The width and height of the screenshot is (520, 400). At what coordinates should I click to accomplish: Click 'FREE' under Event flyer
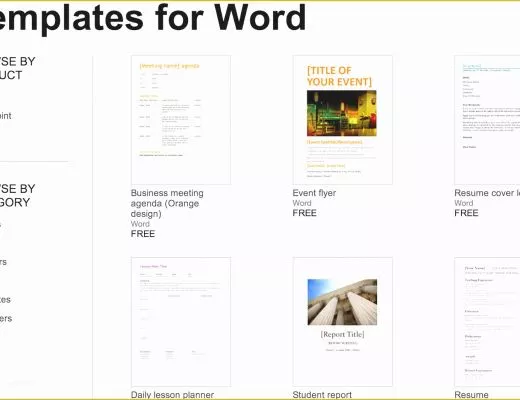[x=304, y=213]
